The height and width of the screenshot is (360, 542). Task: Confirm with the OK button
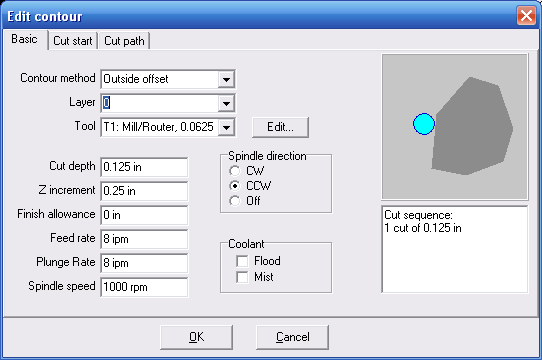point(196,337)
